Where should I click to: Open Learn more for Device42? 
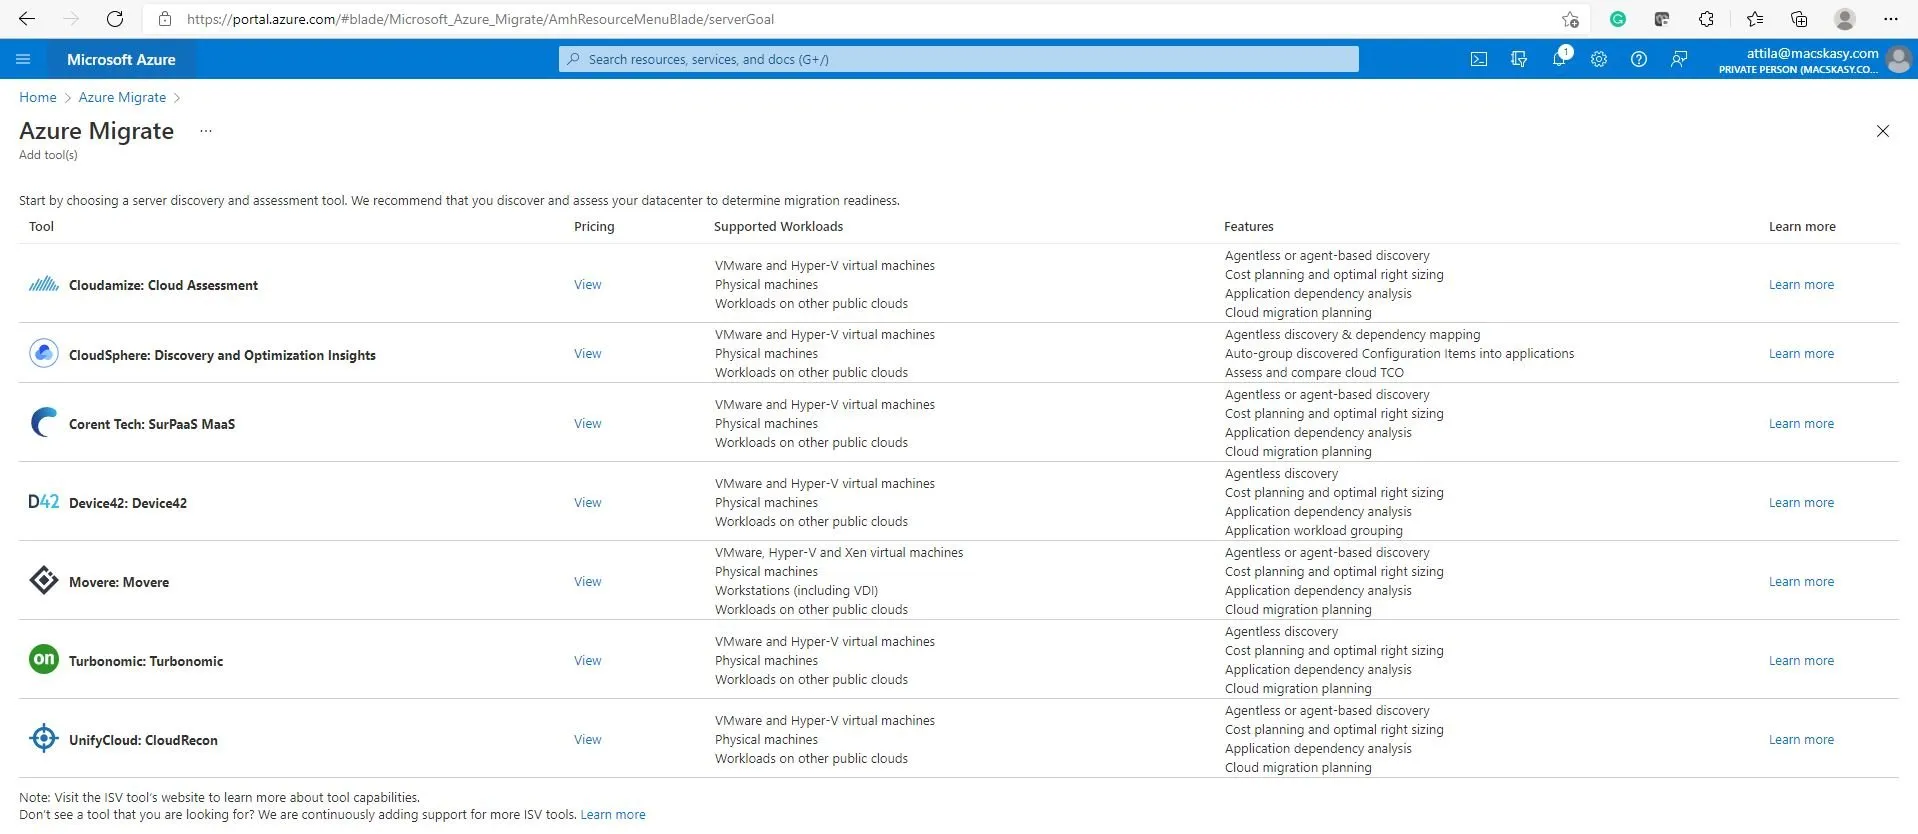(1801, 503)
